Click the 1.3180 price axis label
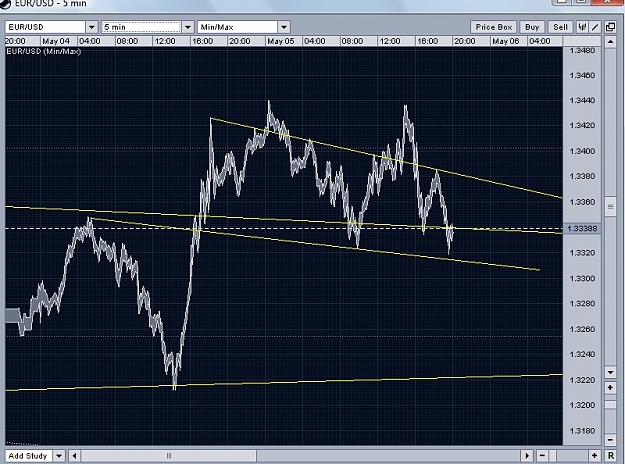Screen dimensions: 625x464 click(582, 431)
